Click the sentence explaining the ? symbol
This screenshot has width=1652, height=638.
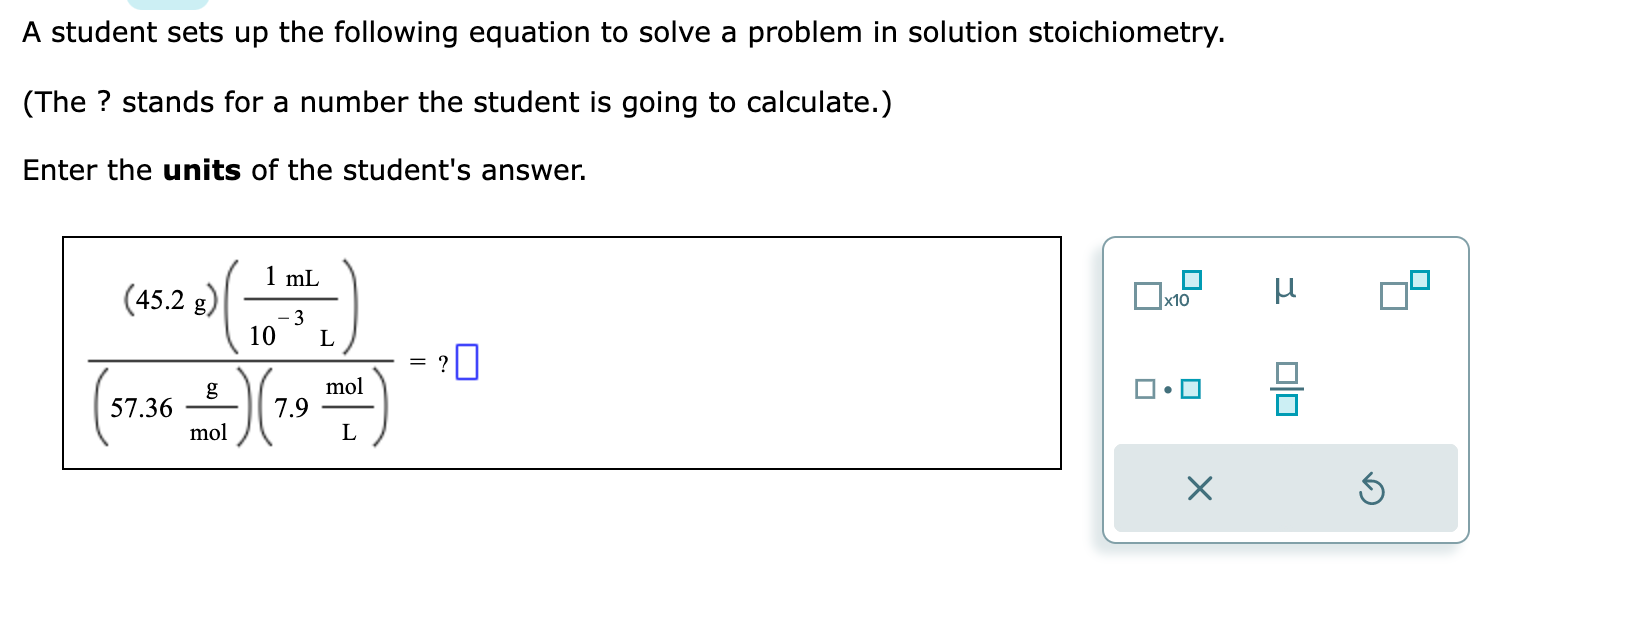pos(458,102)
